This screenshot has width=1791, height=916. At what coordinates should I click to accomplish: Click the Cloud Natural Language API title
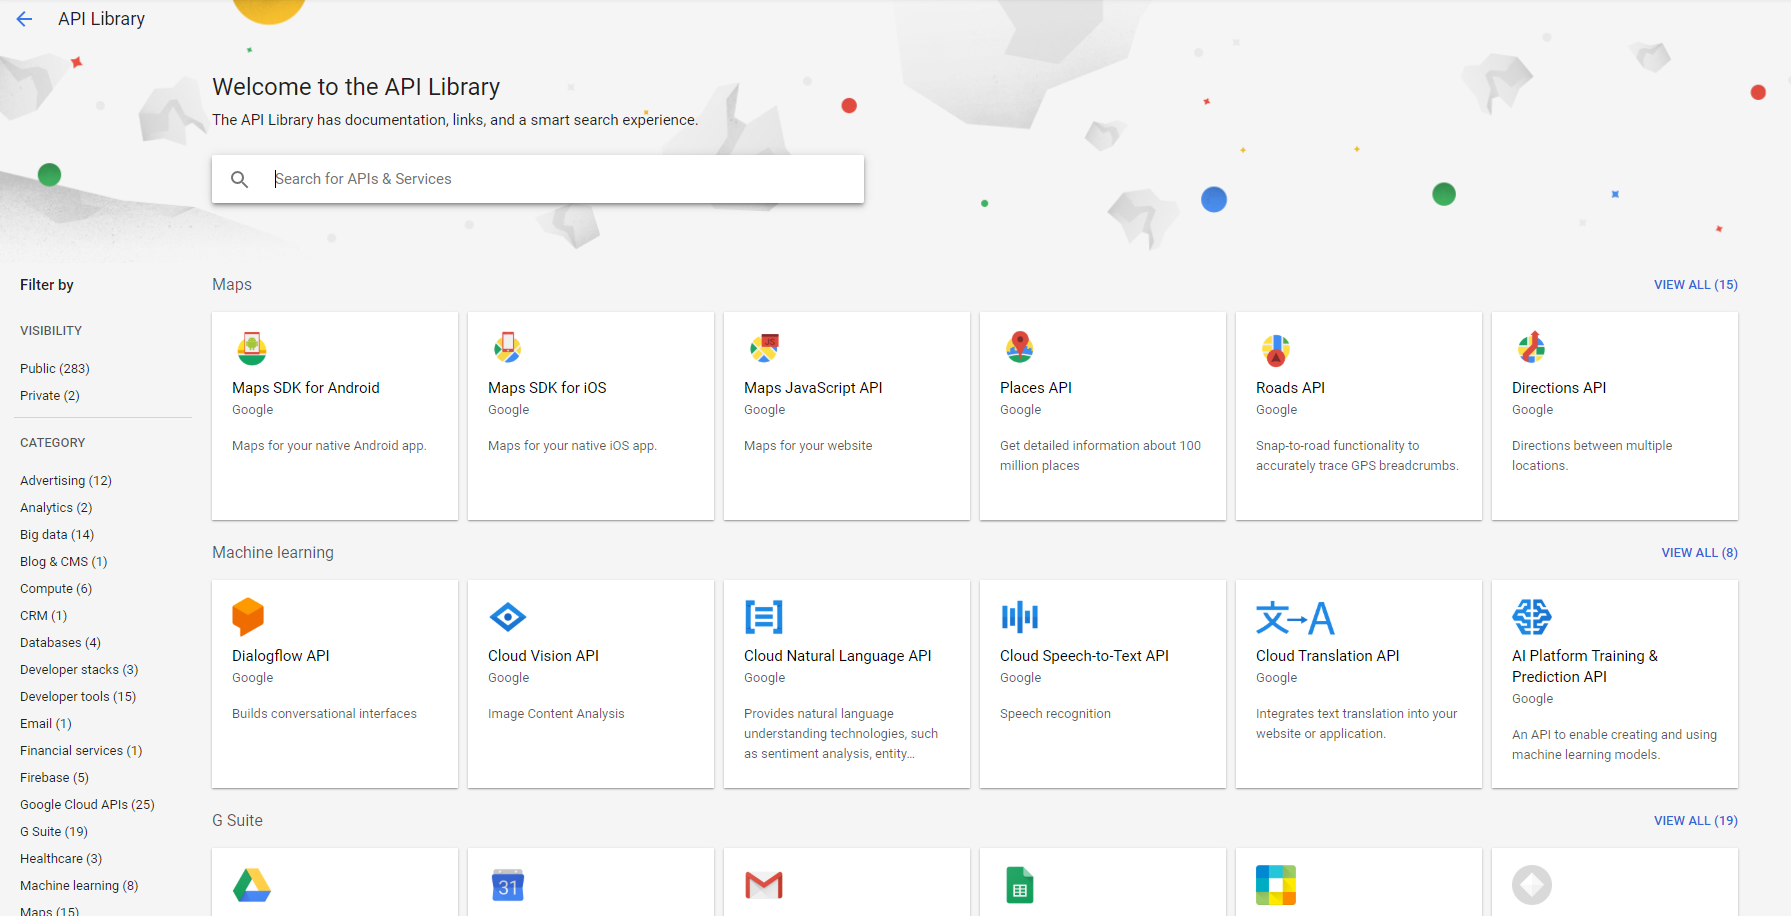pos(838,656)
